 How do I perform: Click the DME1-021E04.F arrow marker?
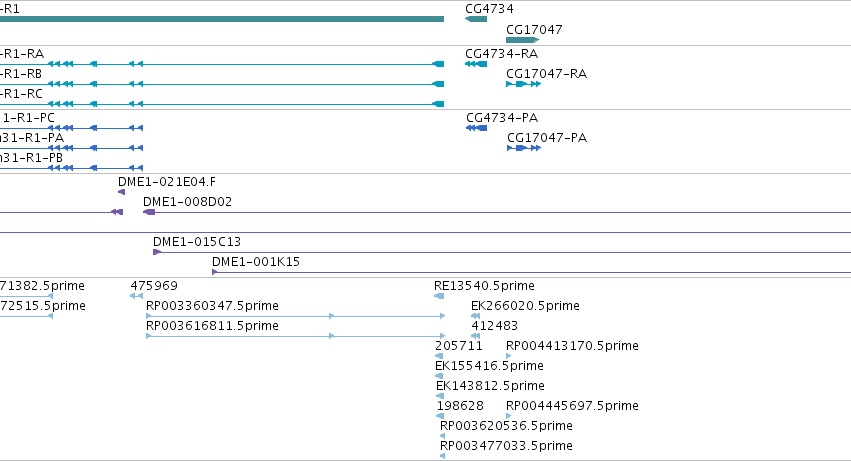122,192
